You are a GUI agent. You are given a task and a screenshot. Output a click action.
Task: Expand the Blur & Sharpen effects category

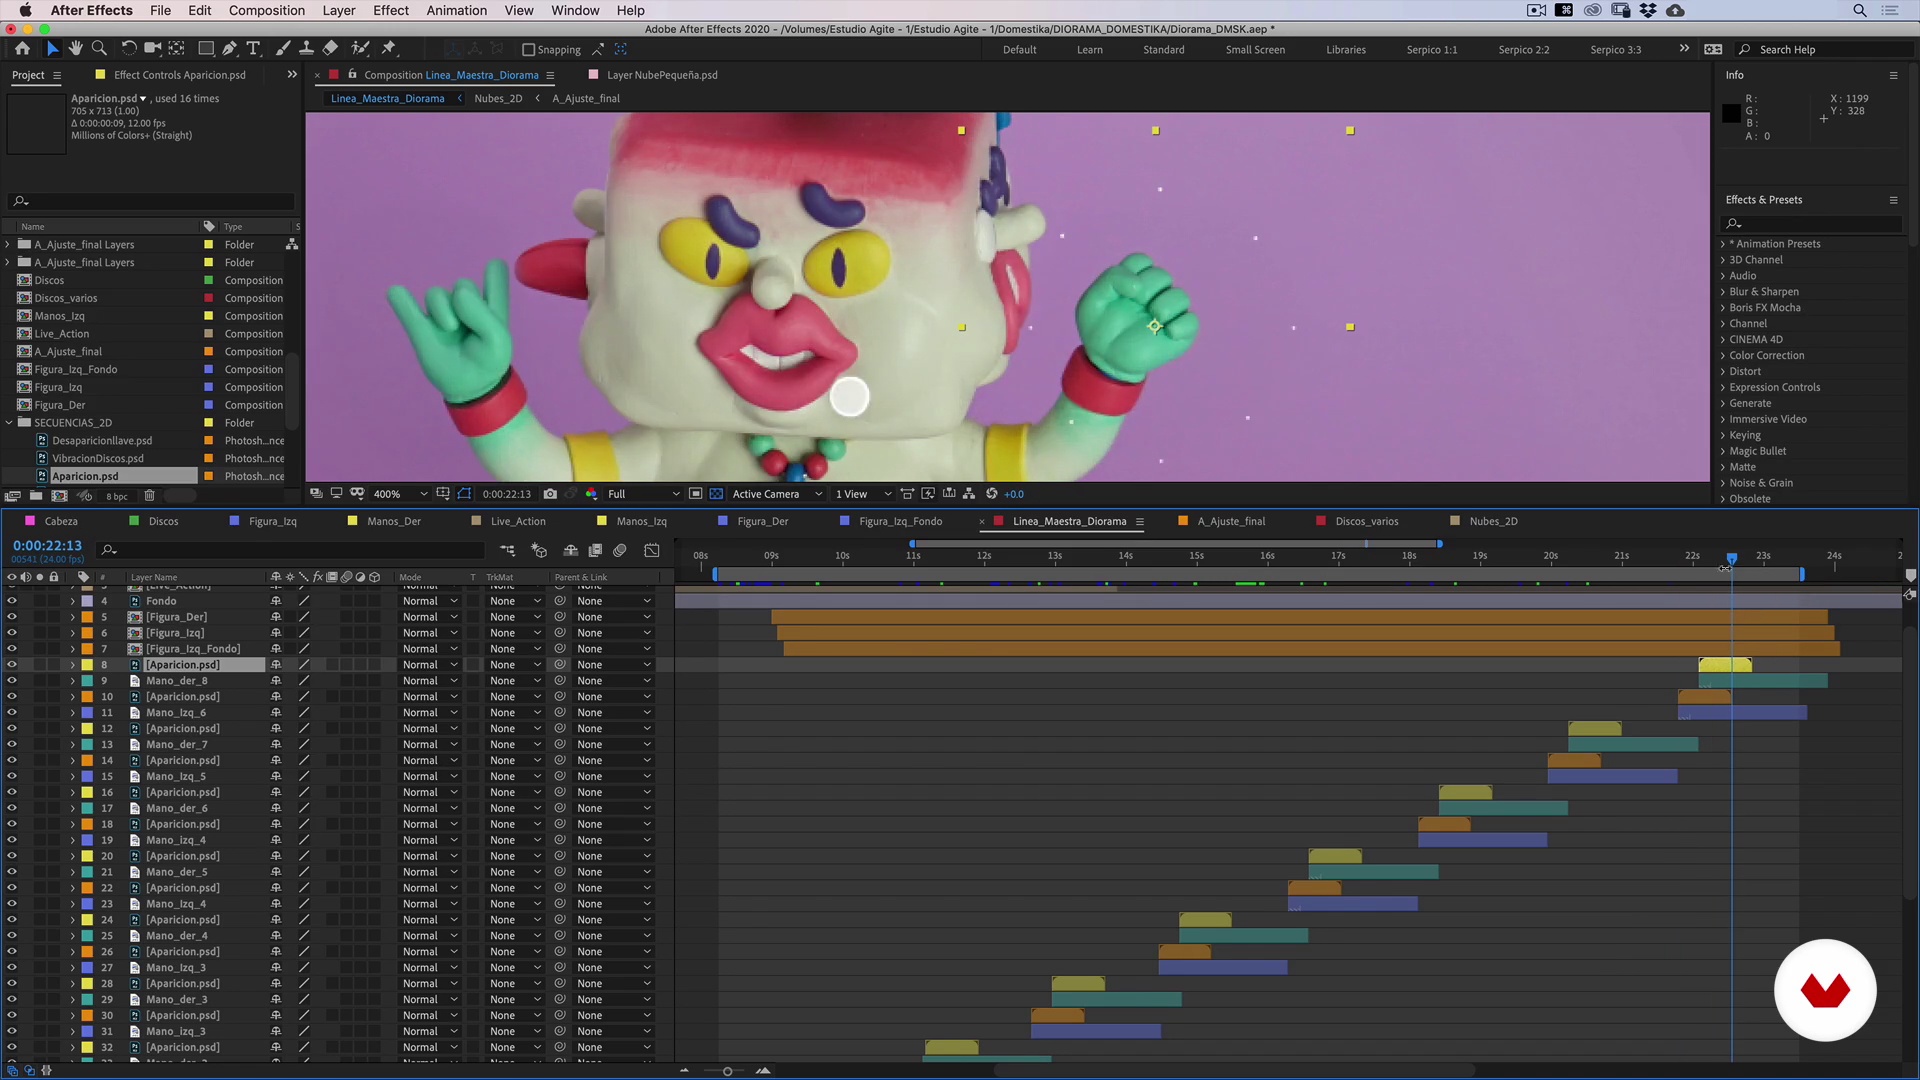[1723, 292]
